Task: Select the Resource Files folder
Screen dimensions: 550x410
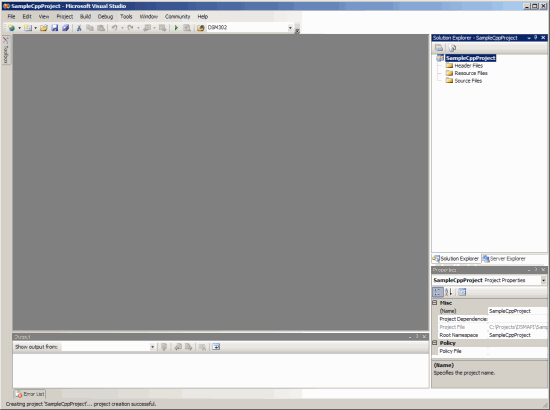Action: pyautogui.click(x=471, y=73)
